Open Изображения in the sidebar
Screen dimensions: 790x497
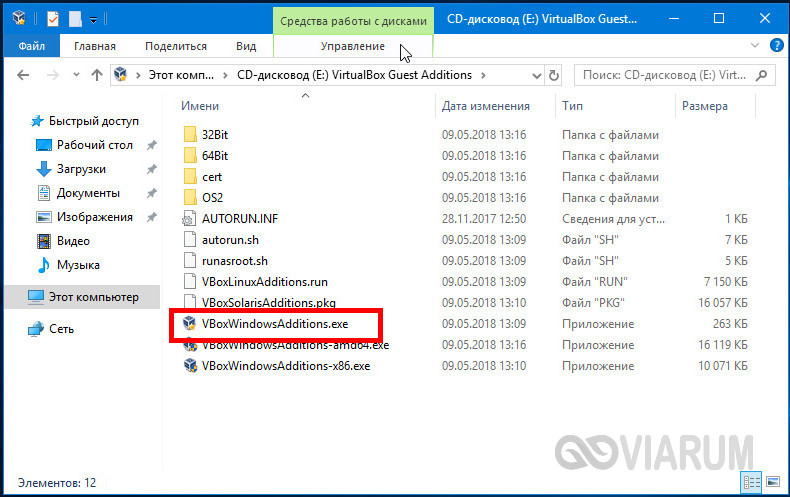tap(95, 217)
